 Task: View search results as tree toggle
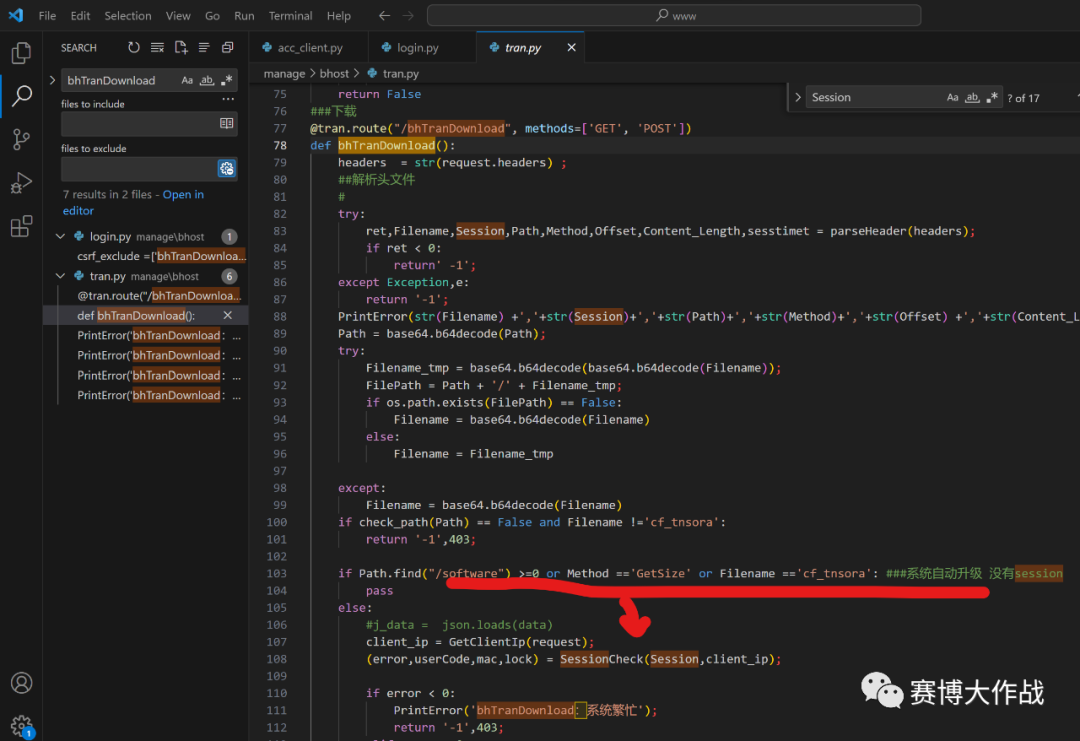pos(204,48)
